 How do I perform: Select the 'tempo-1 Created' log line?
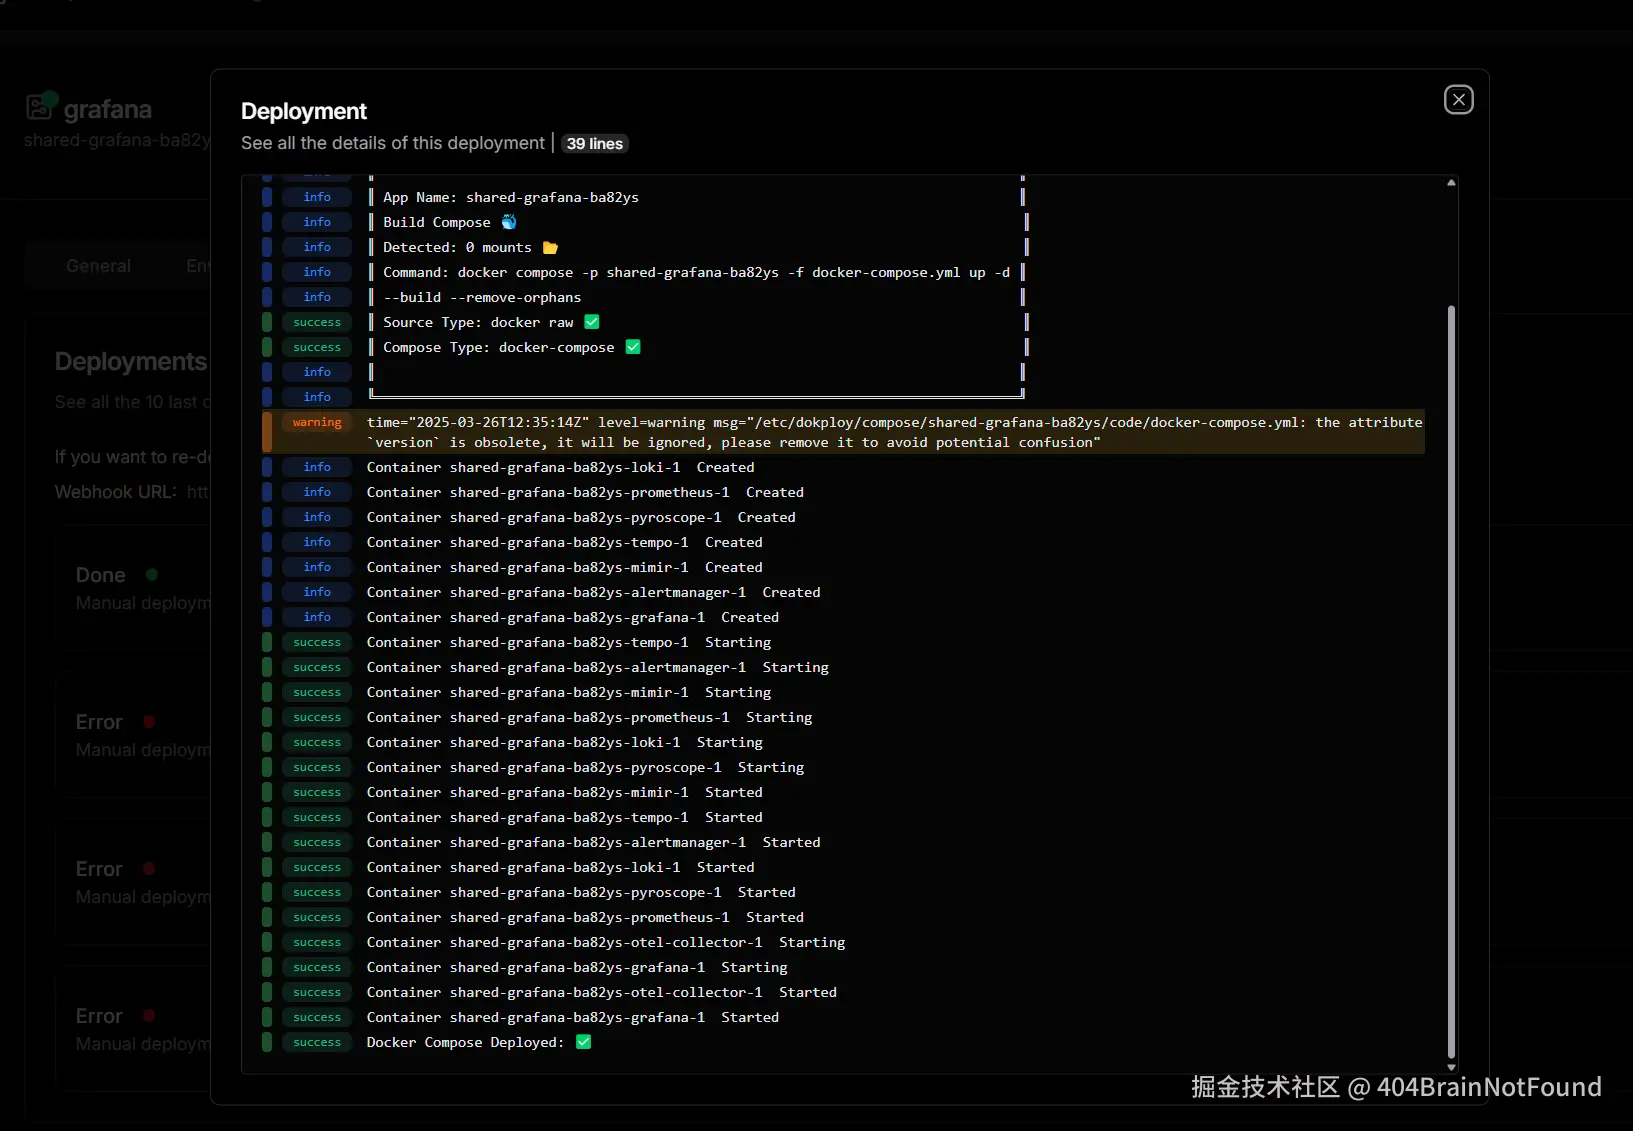565,542
